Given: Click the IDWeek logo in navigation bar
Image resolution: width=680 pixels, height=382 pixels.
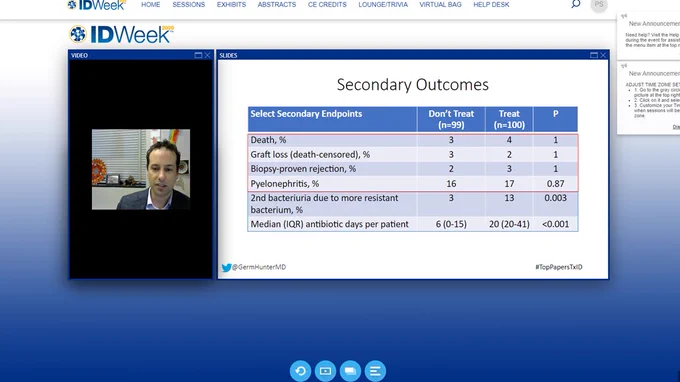Looking at the screenshot, I should (97, 5).
